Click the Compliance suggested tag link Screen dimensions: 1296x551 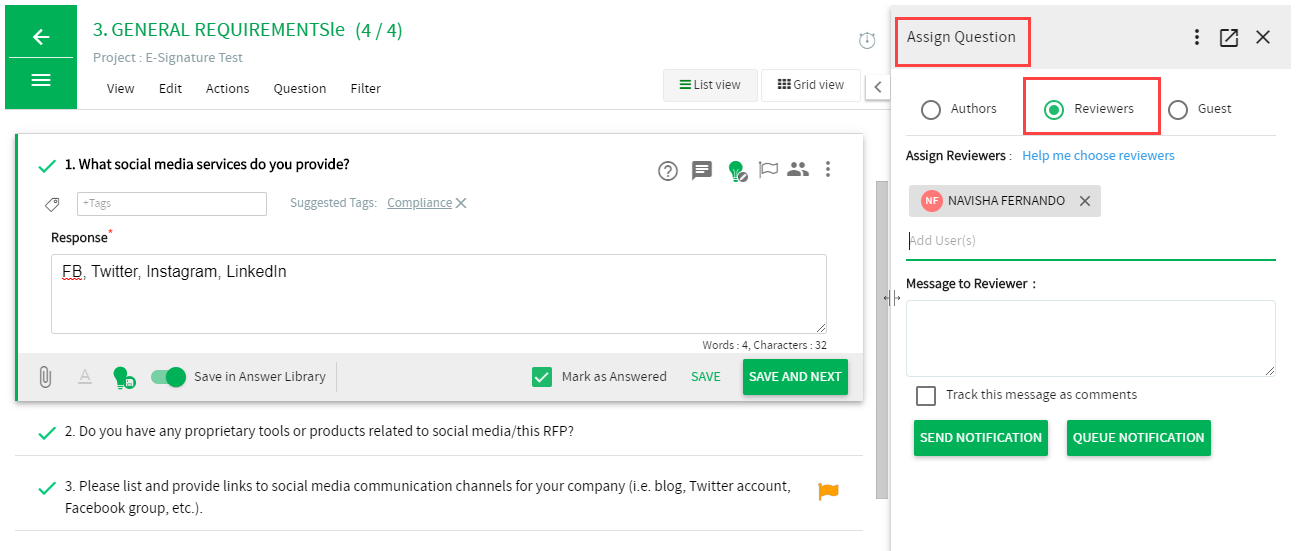tap(420, 203)
